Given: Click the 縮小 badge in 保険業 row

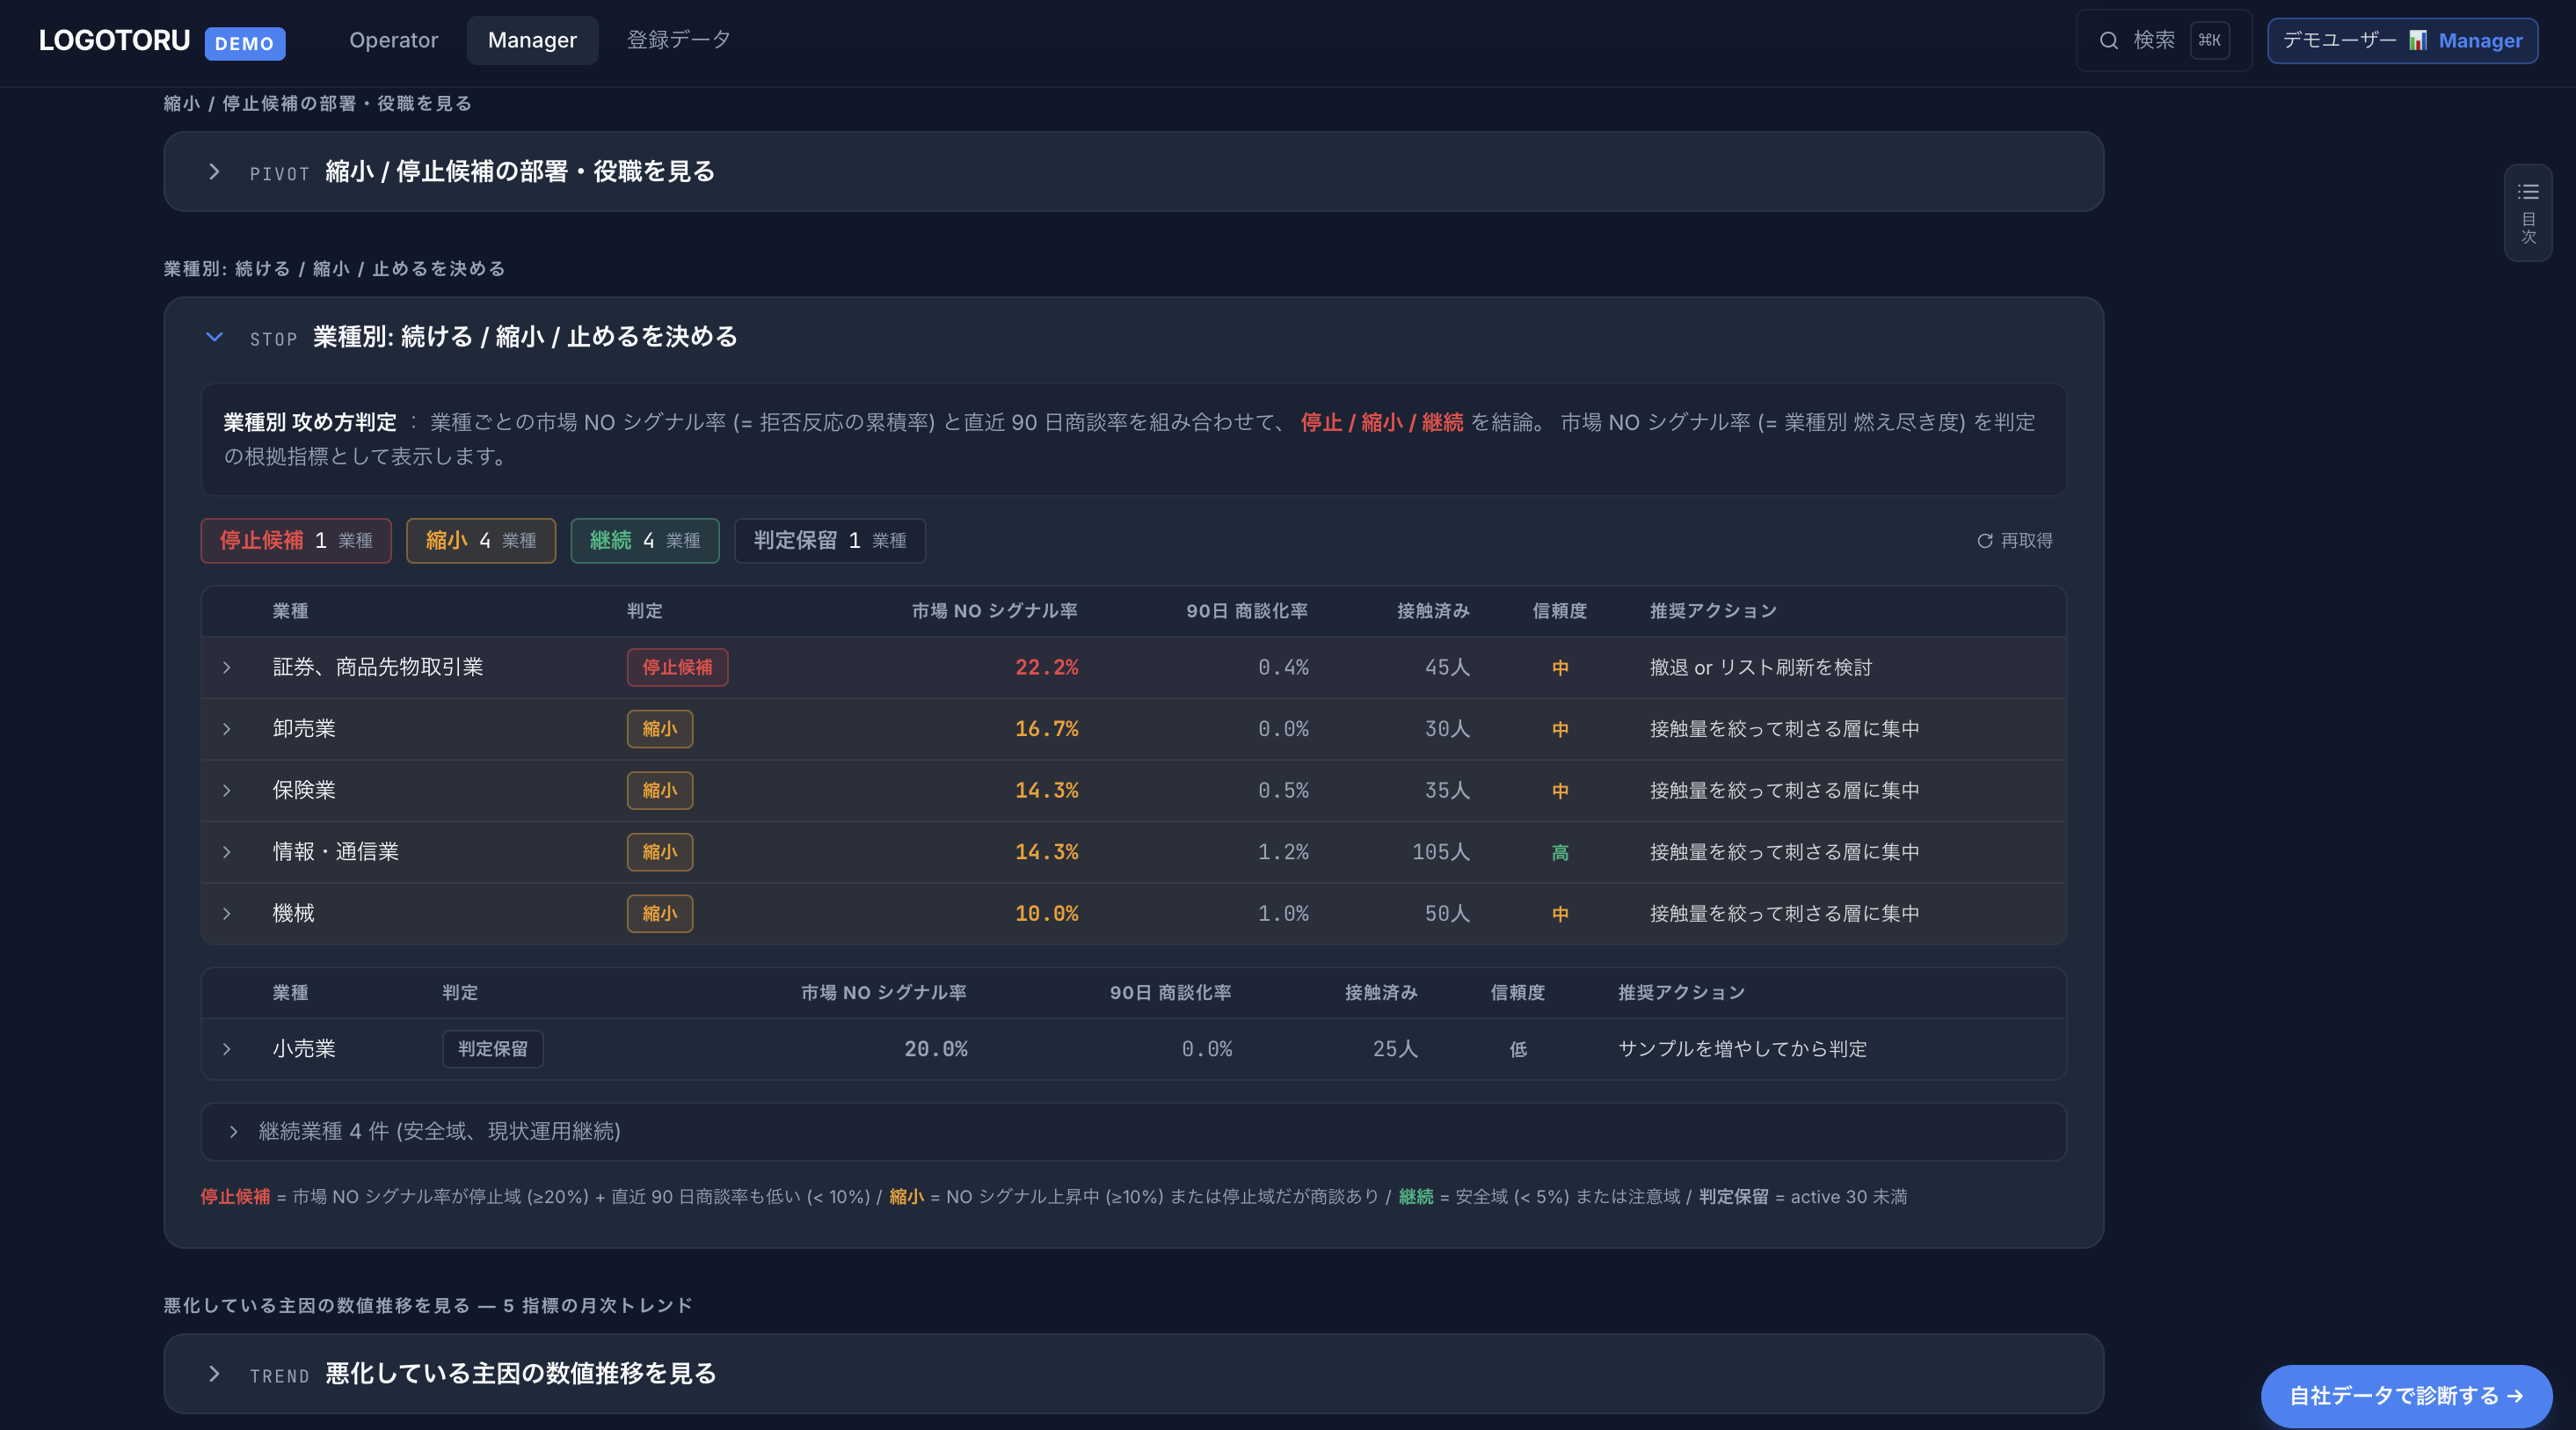Looking at the screenshot, I should [x=660, y=790].
